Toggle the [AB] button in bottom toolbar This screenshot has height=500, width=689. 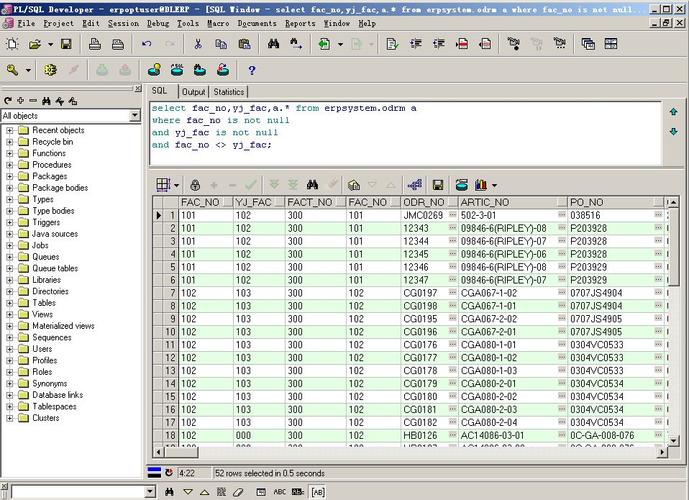click(x=318, y=492)
